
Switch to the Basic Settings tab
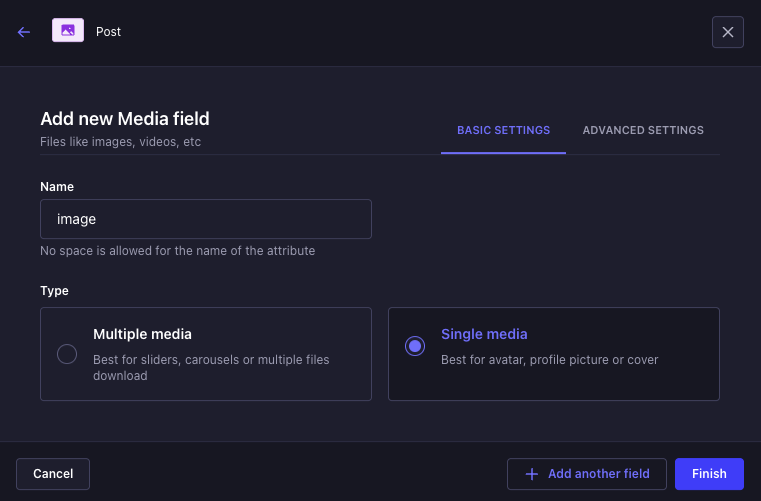click(x=503, y=130)
